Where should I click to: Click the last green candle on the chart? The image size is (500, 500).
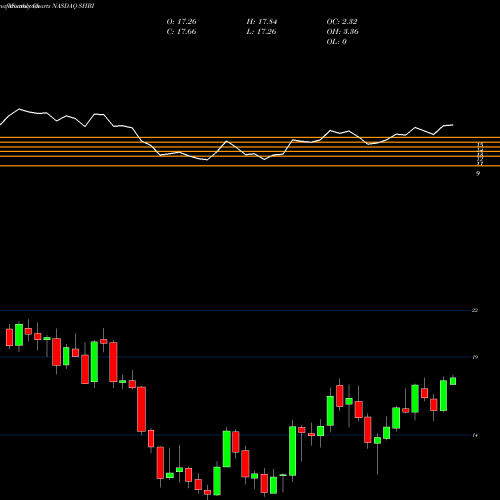pyautogui.click(x=453, y=381)
